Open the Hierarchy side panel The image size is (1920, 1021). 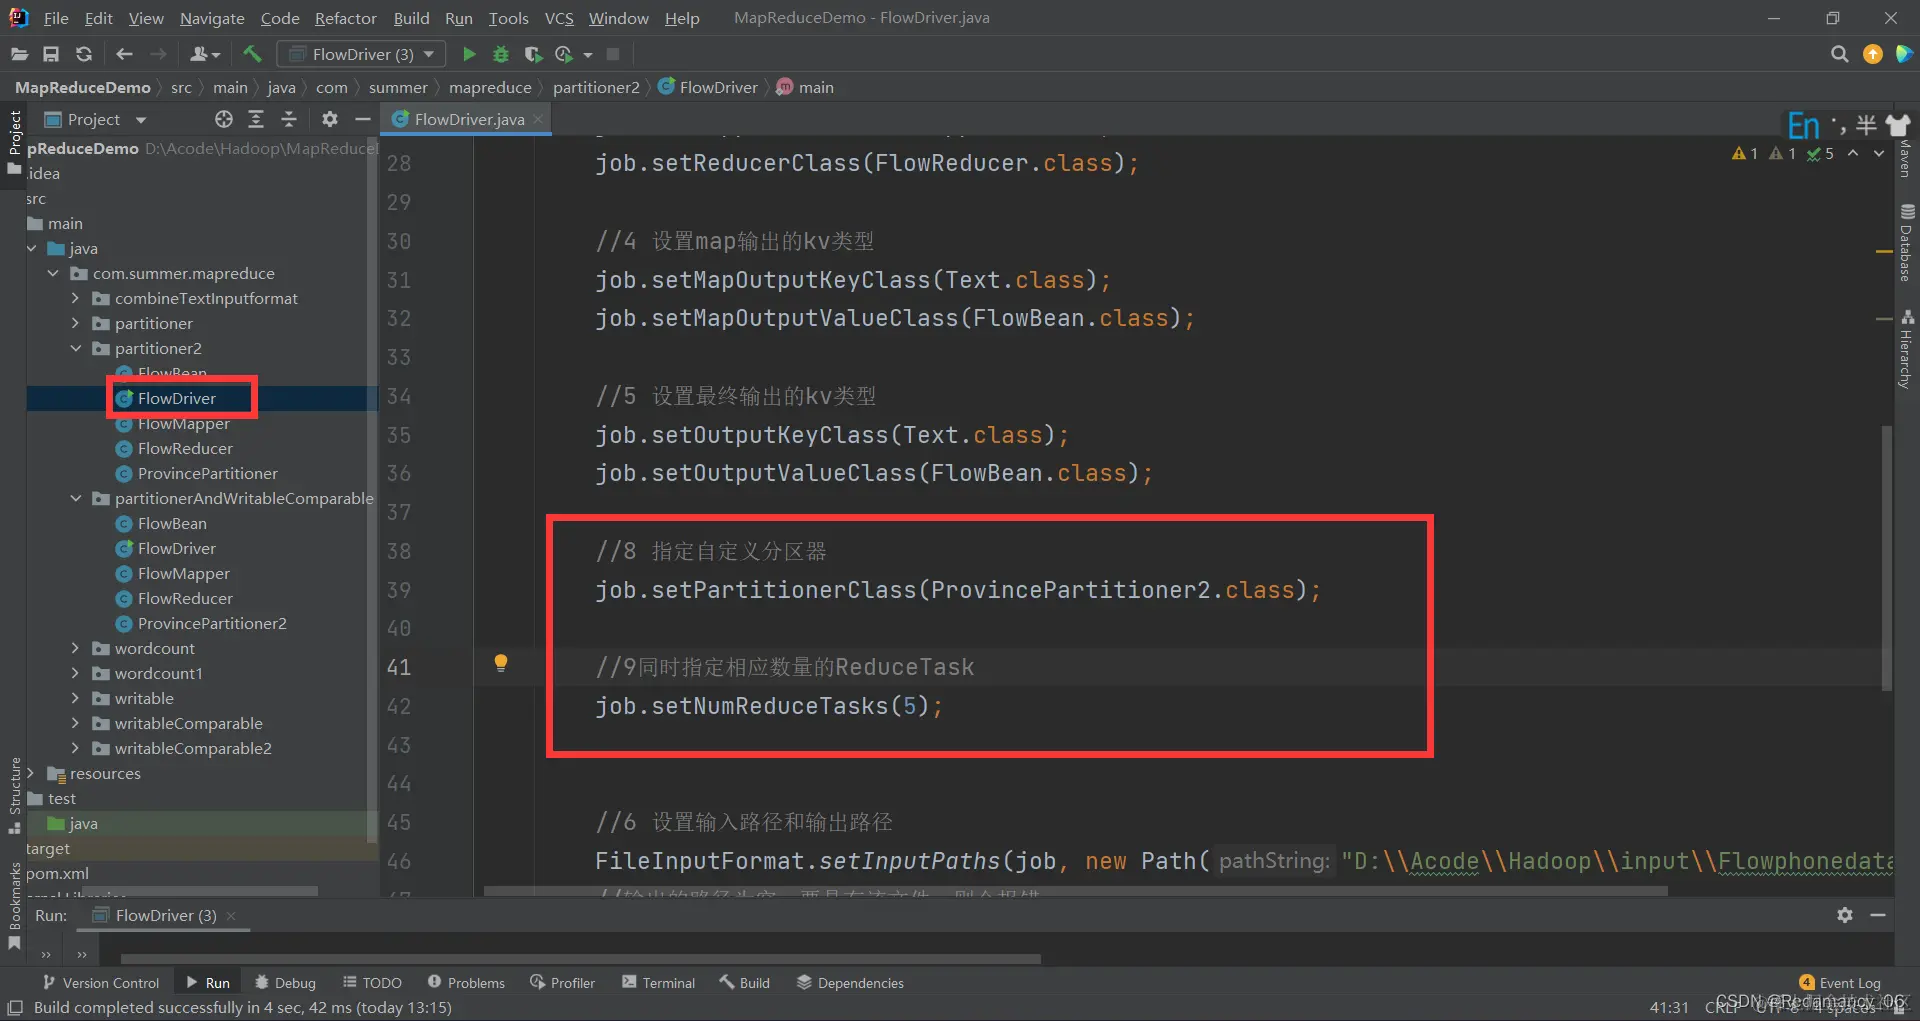click(1906, 349)
